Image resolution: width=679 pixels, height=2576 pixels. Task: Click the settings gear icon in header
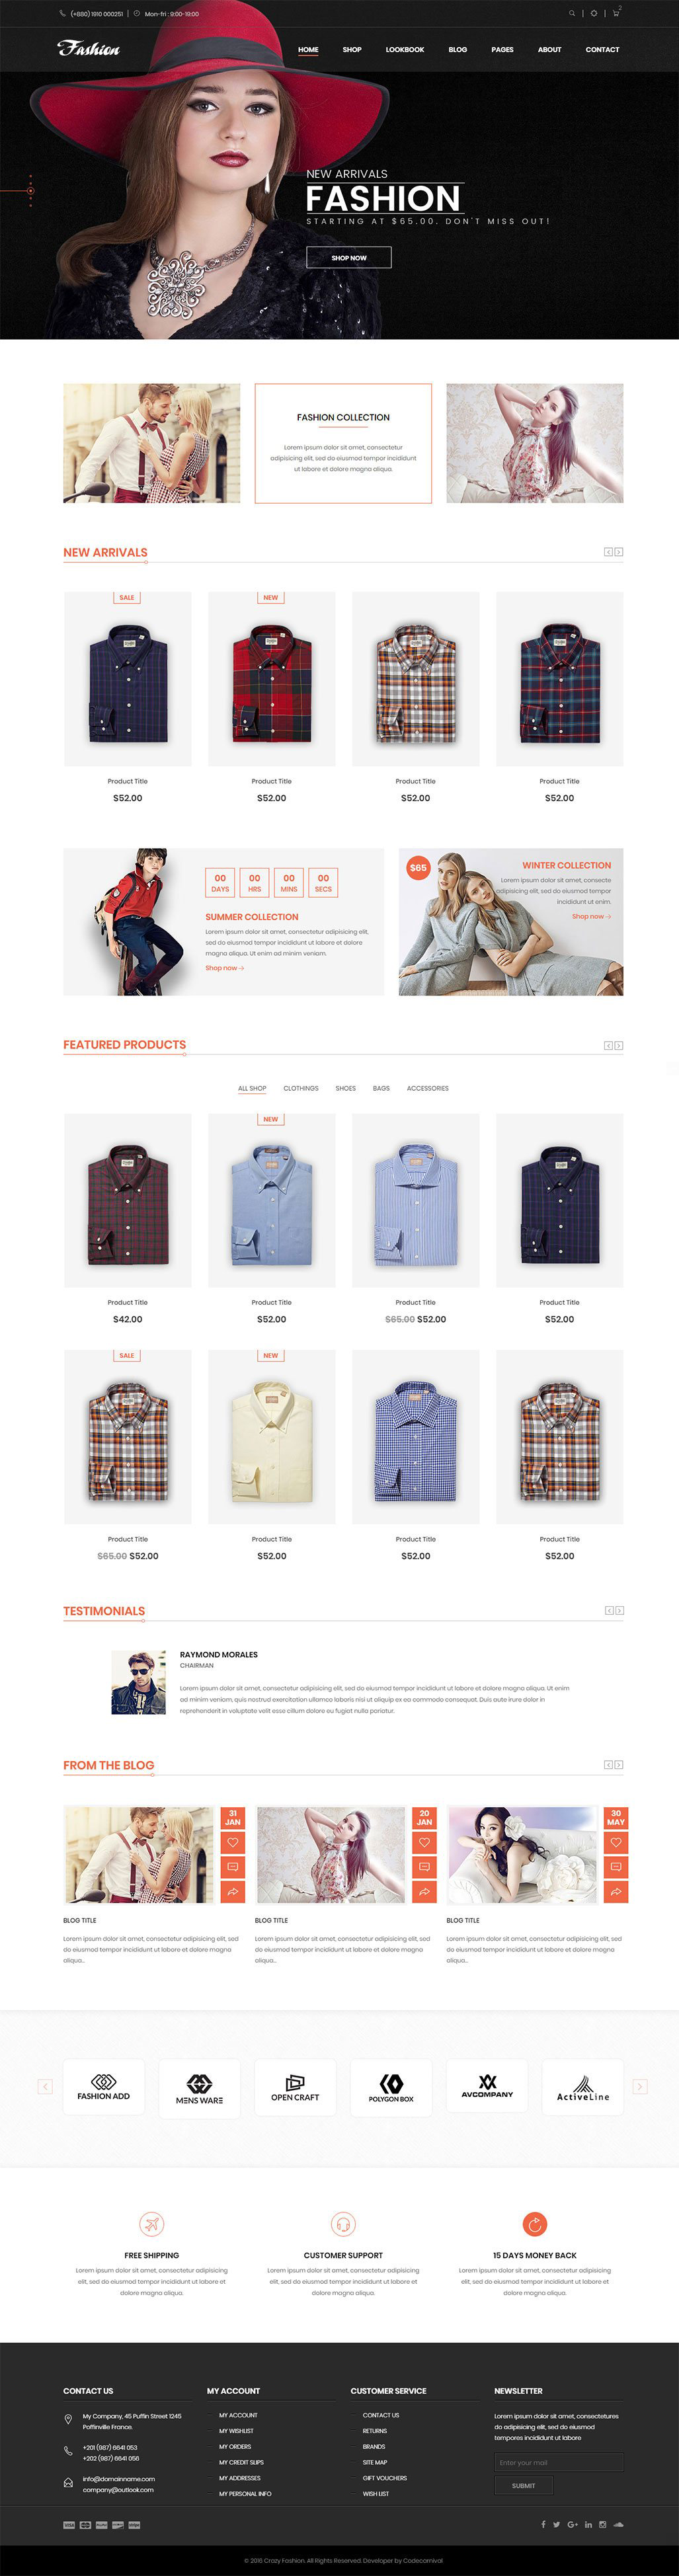click(593, 14)
